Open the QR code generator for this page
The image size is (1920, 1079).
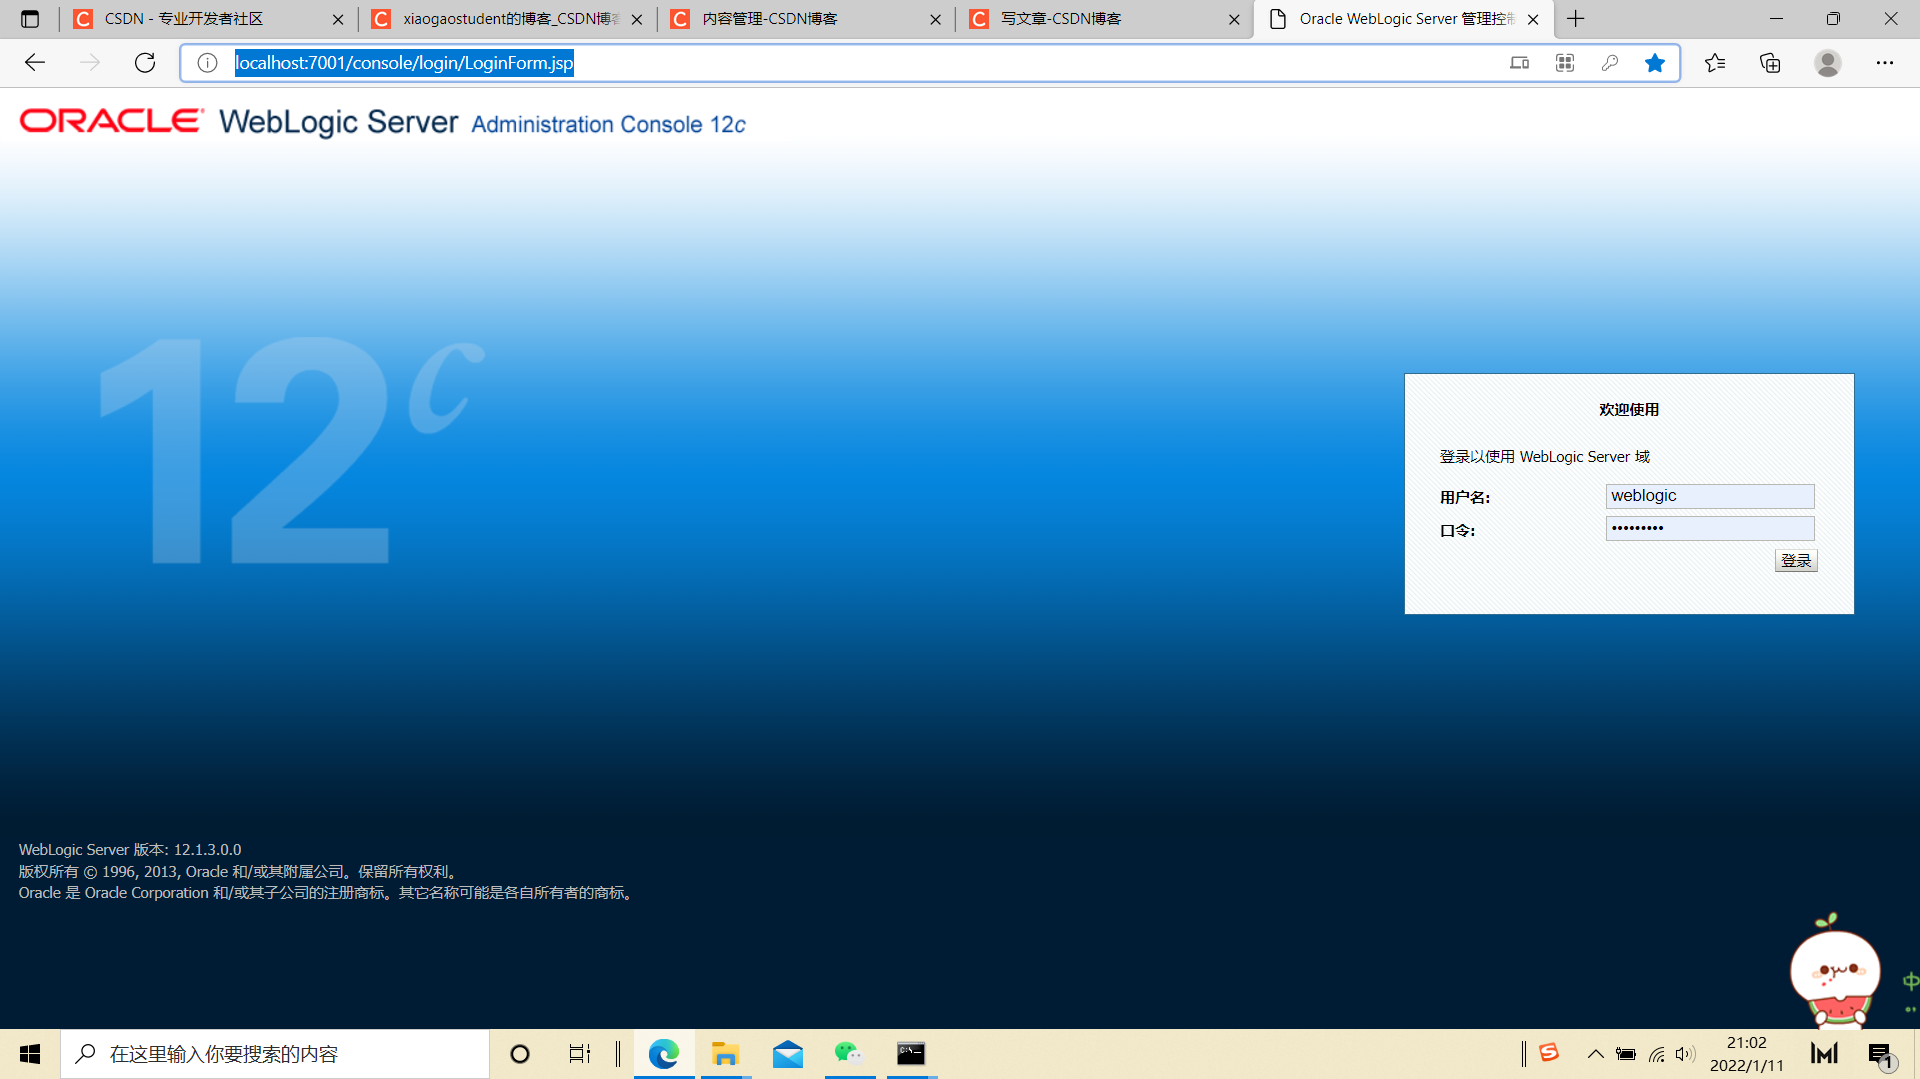[1564, 62]
